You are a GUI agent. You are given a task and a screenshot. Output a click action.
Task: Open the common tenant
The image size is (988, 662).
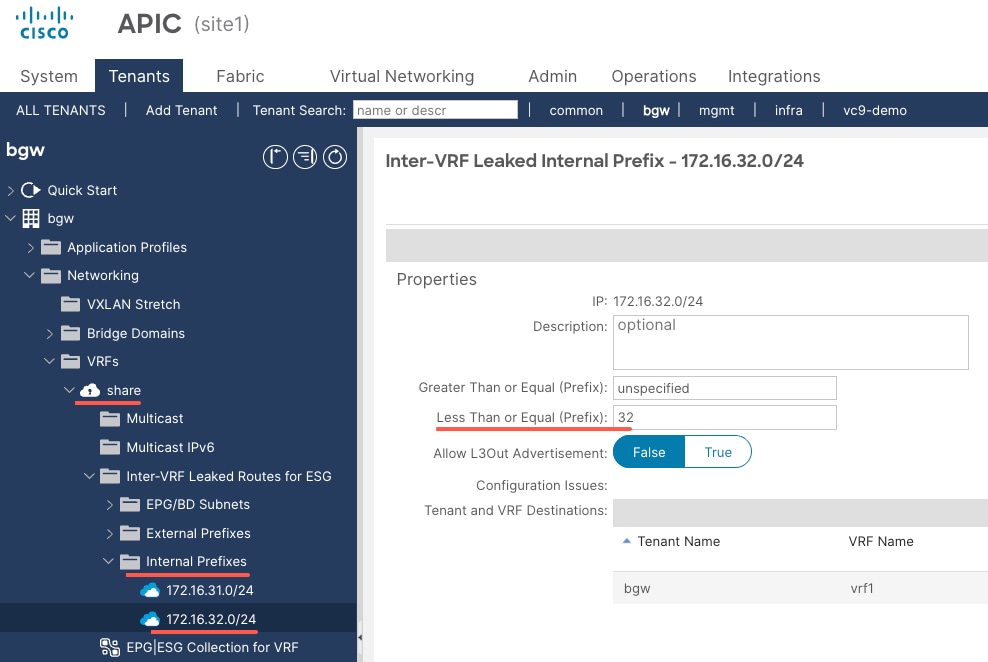coord(576,110)
